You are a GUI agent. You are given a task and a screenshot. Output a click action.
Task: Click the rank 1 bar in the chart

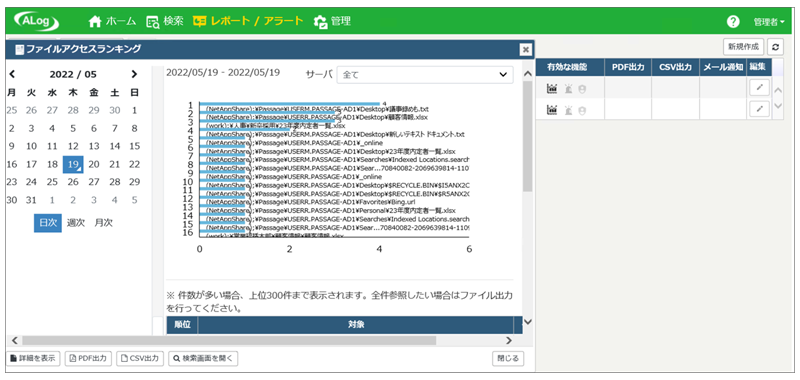point(289,104)
